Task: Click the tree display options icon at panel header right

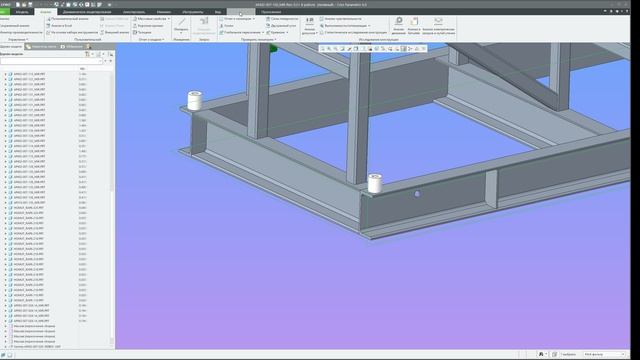Action: point(111,54)
